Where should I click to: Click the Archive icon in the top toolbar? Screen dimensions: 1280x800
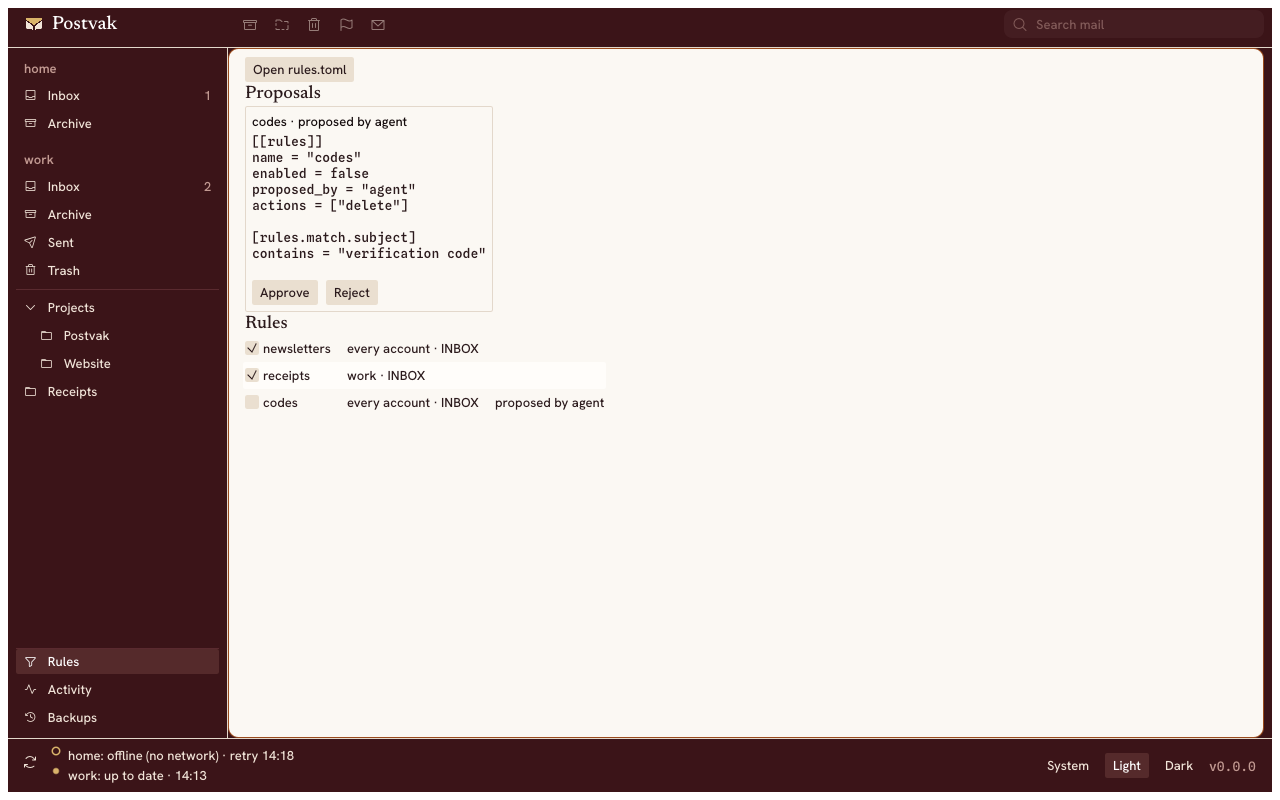coord(250,25)
